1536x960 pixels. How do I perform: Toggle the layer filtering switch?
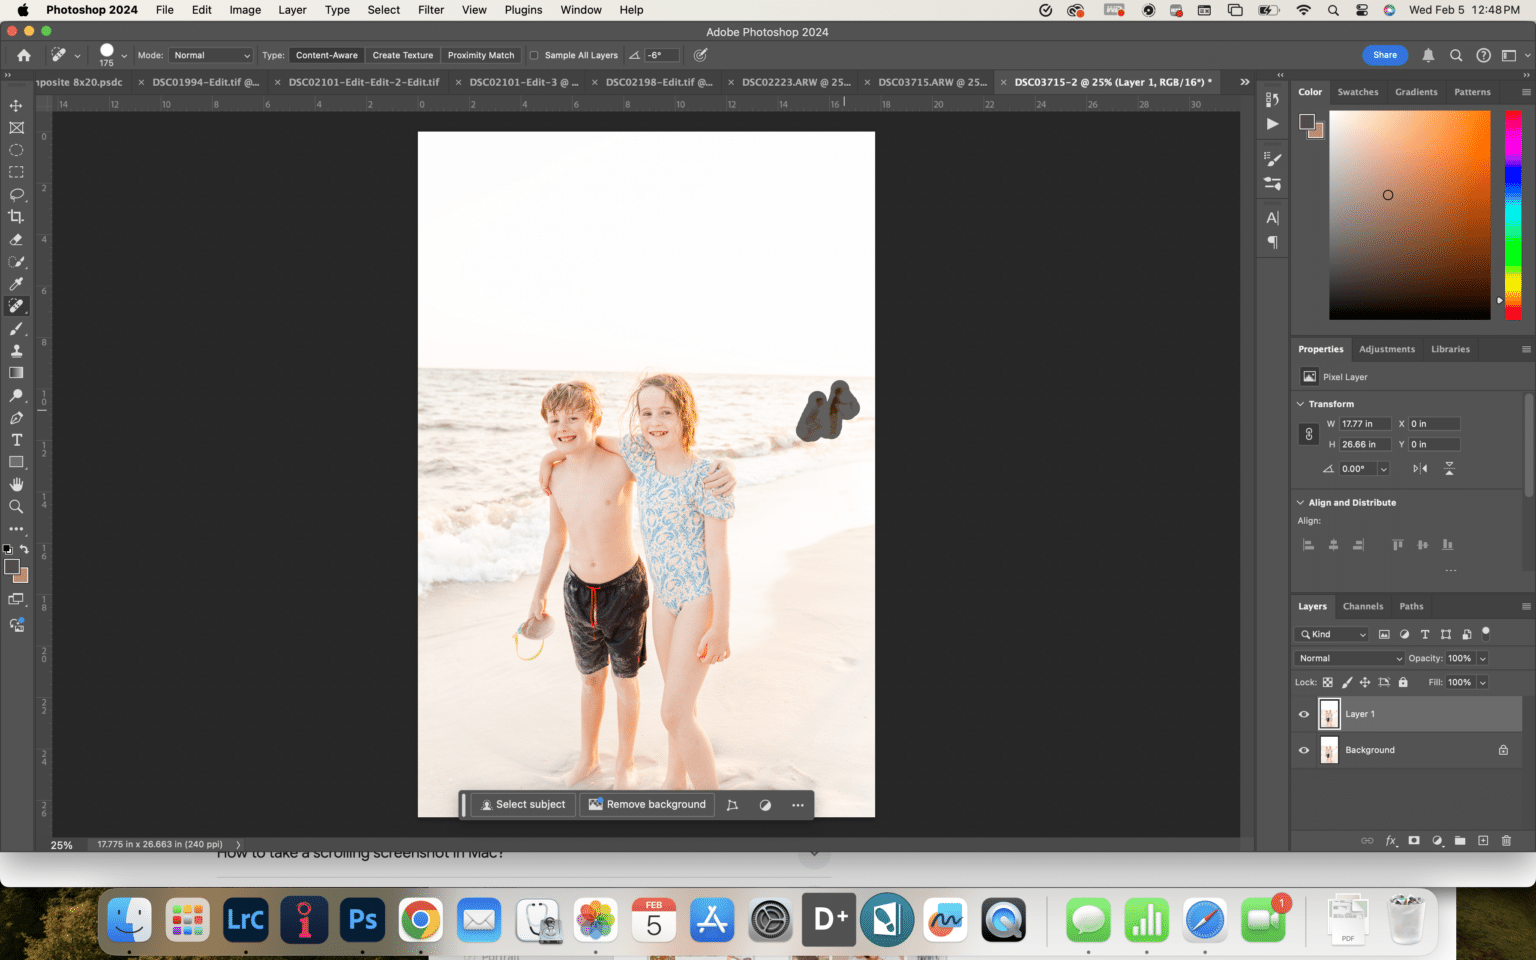(x=1486, y=632)
